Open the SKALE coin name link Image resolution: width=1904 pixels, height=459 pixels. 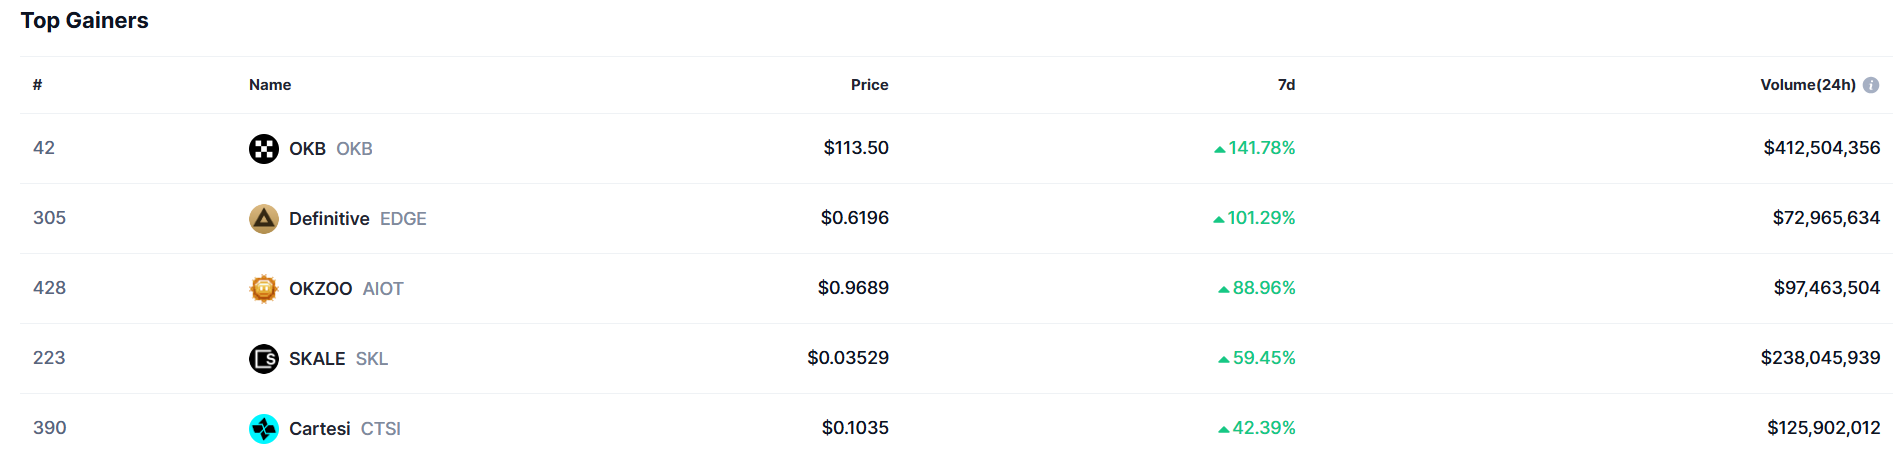(x=317, y=359)
